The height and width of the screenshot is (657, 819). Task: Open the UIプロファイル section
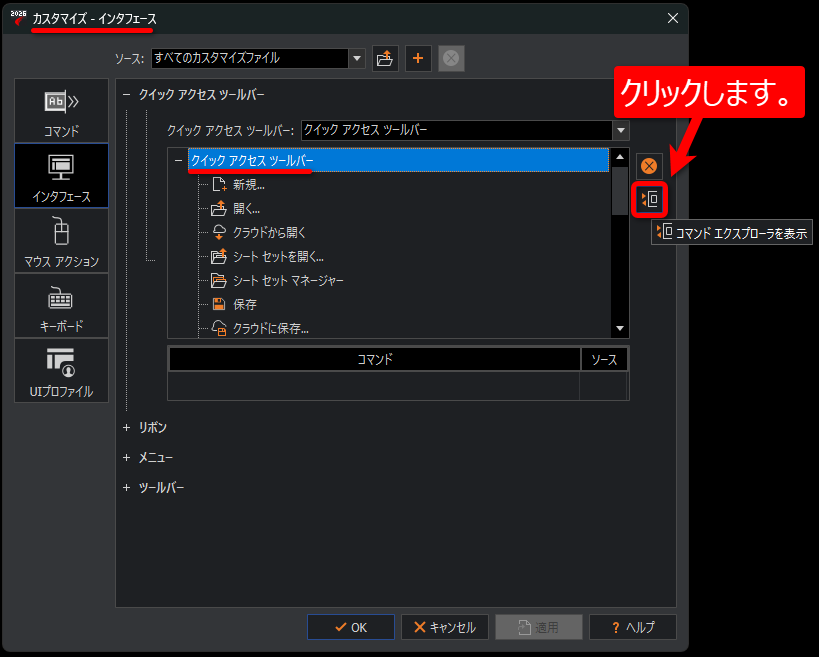tap(61, 370)
